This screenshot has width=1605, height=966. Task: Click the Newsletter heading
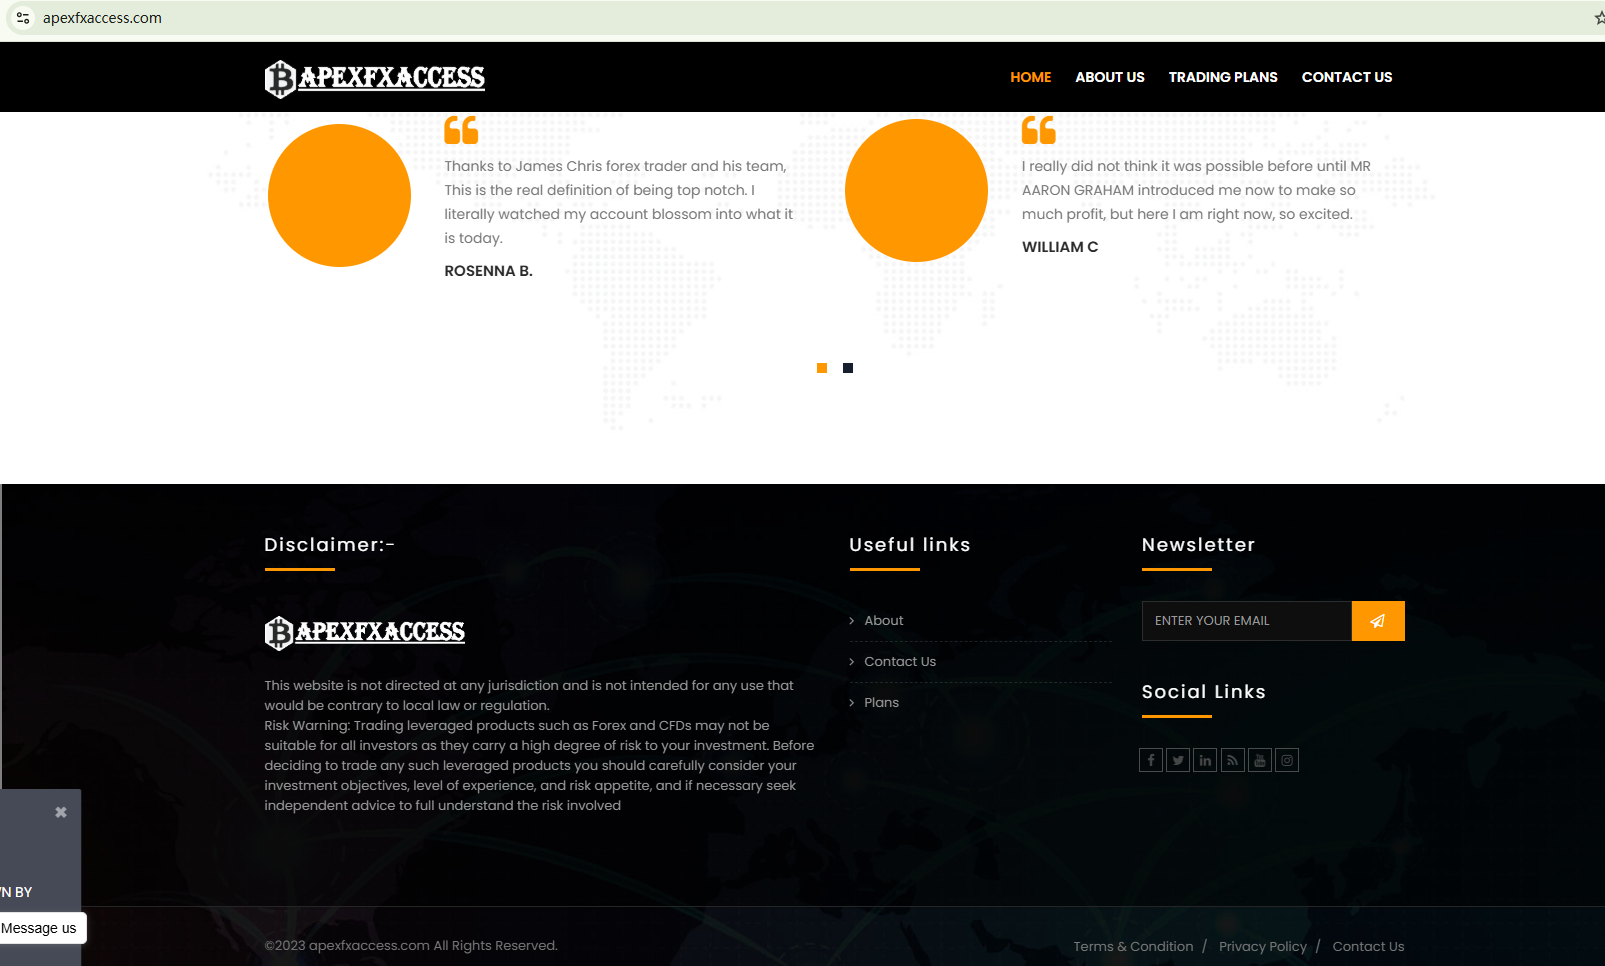tap(1198, 545)
